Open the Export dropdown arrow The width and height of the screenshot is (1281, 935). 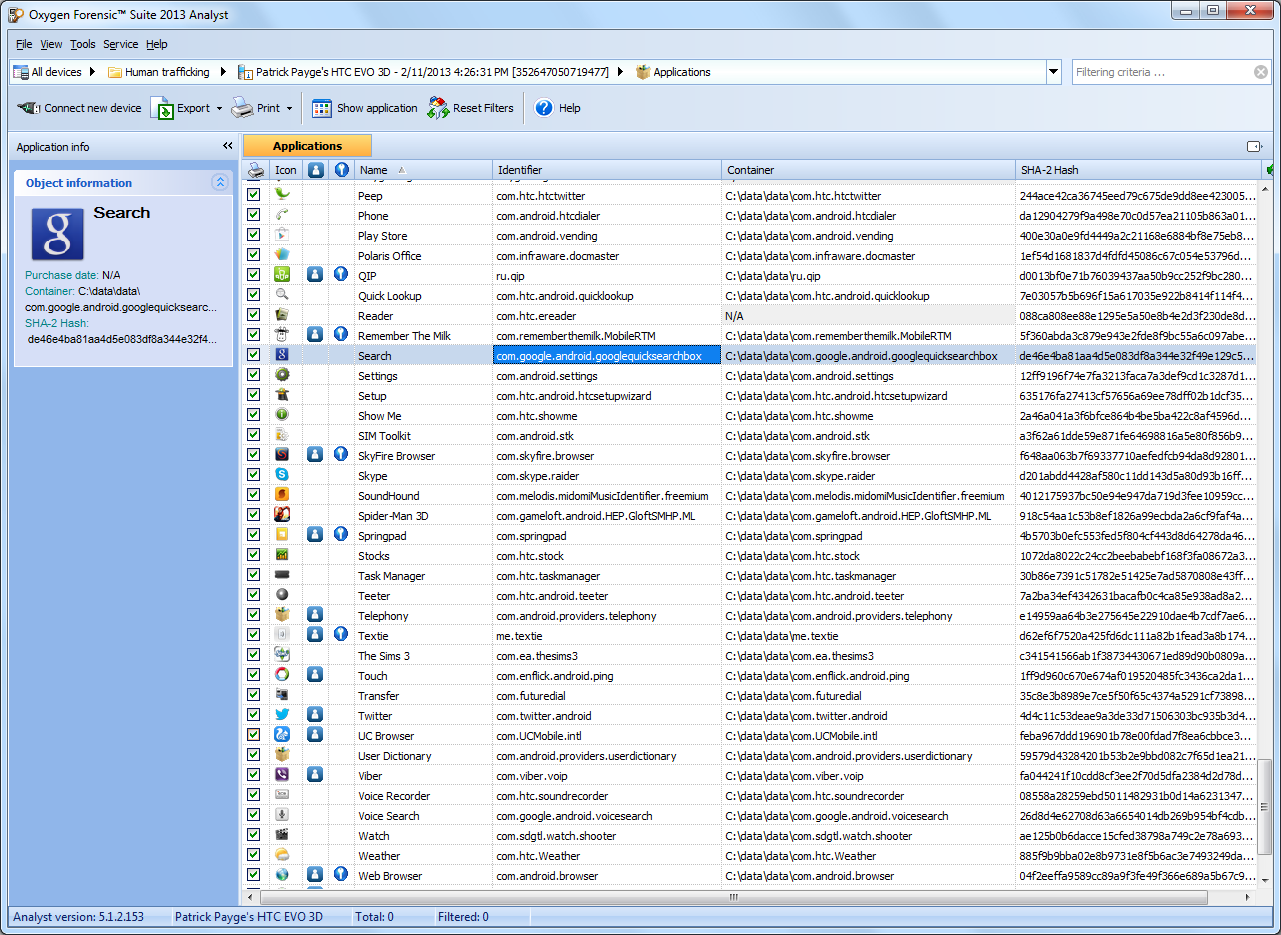(x=219, y=108)
